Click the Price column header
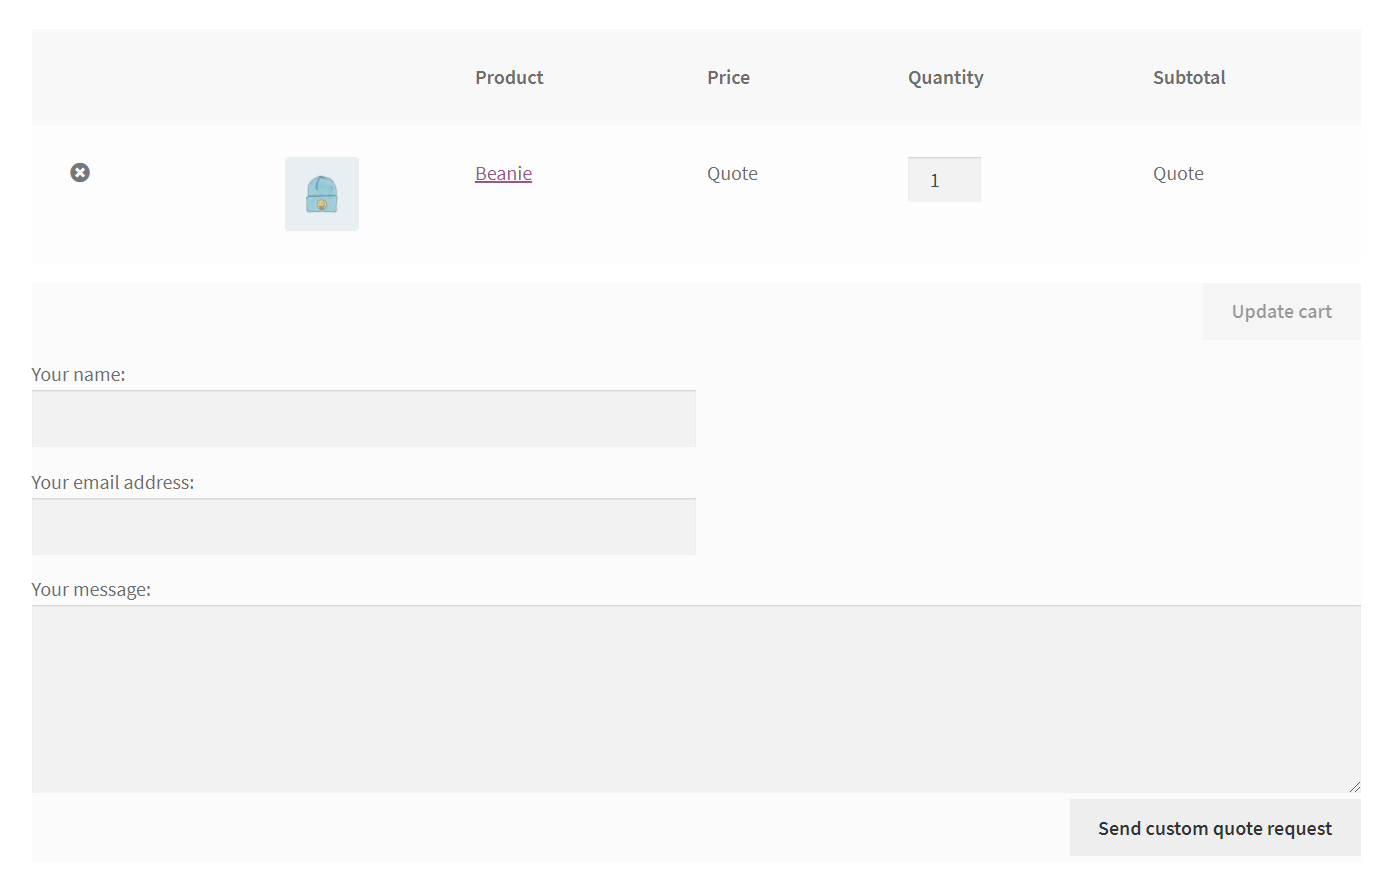The image size is (1395, 891). 728,77
